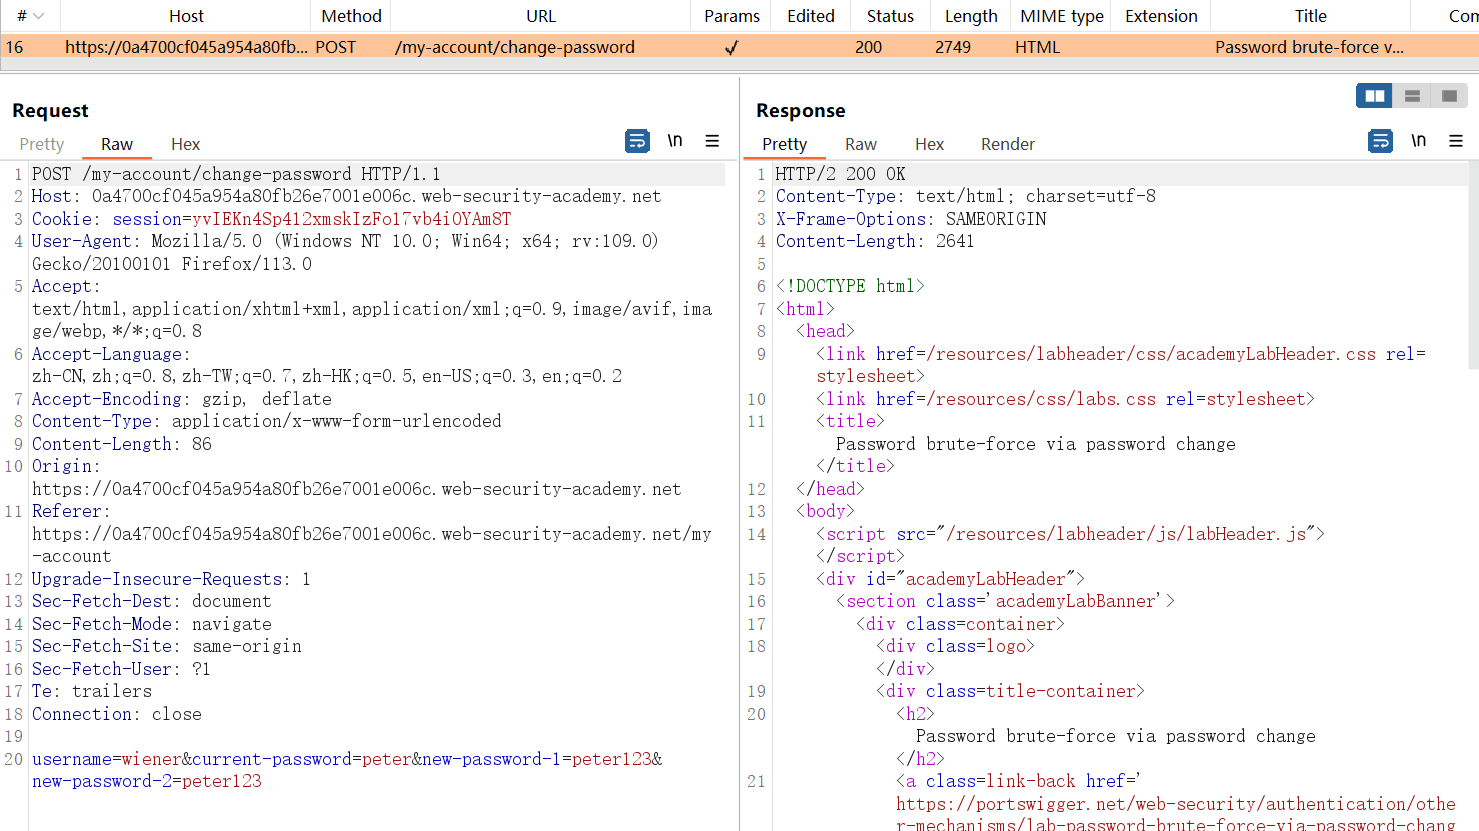Viewport: 1479px width, 831px height.
Task: Click the Params checkmark in row 16
Action: [731, 47]
